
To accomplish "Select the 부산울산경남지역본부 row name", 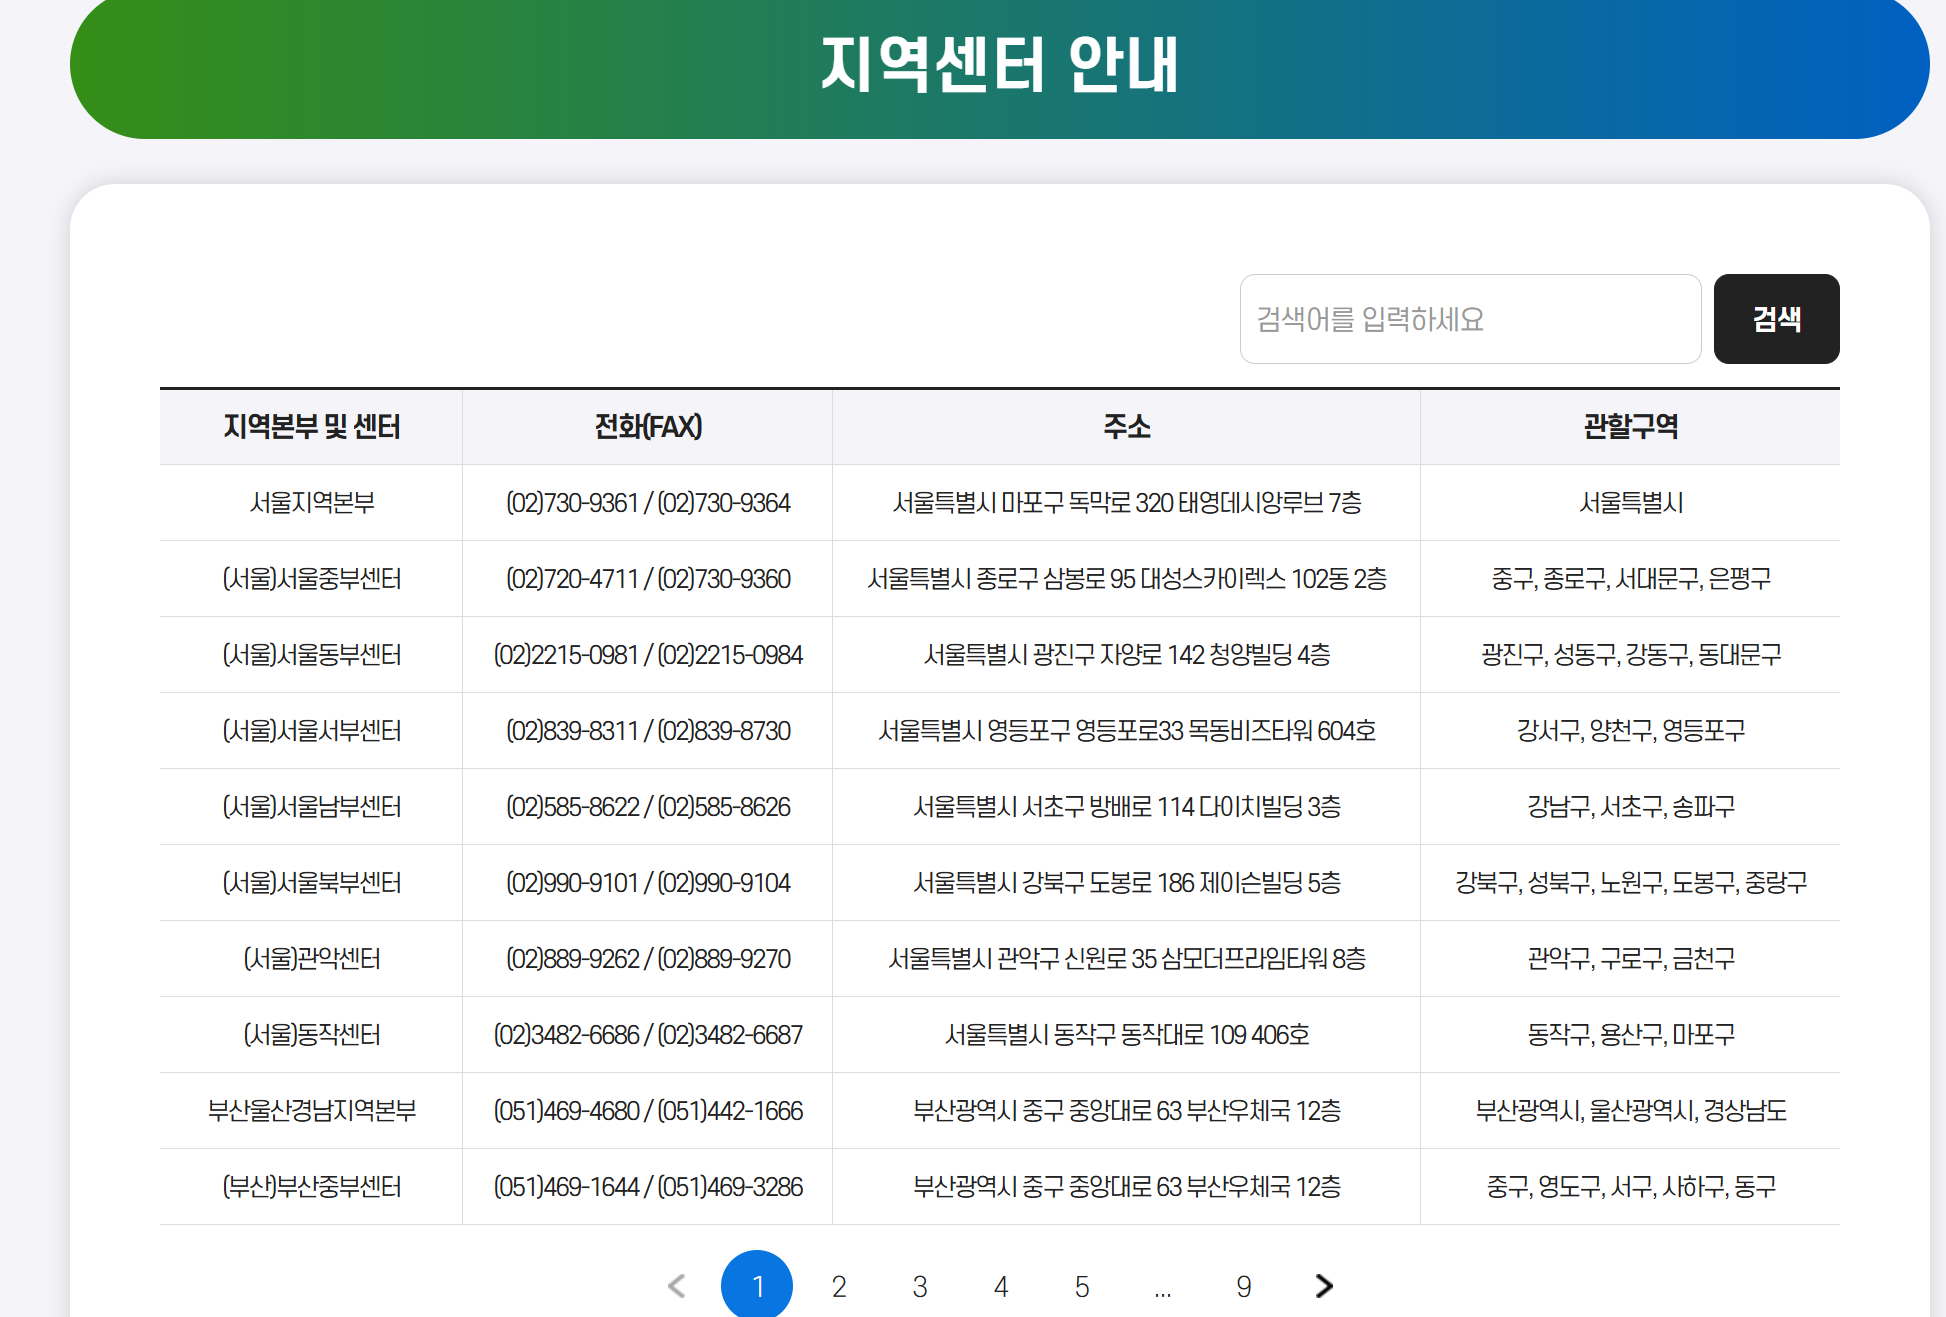I will click(x=311, y=1111).
